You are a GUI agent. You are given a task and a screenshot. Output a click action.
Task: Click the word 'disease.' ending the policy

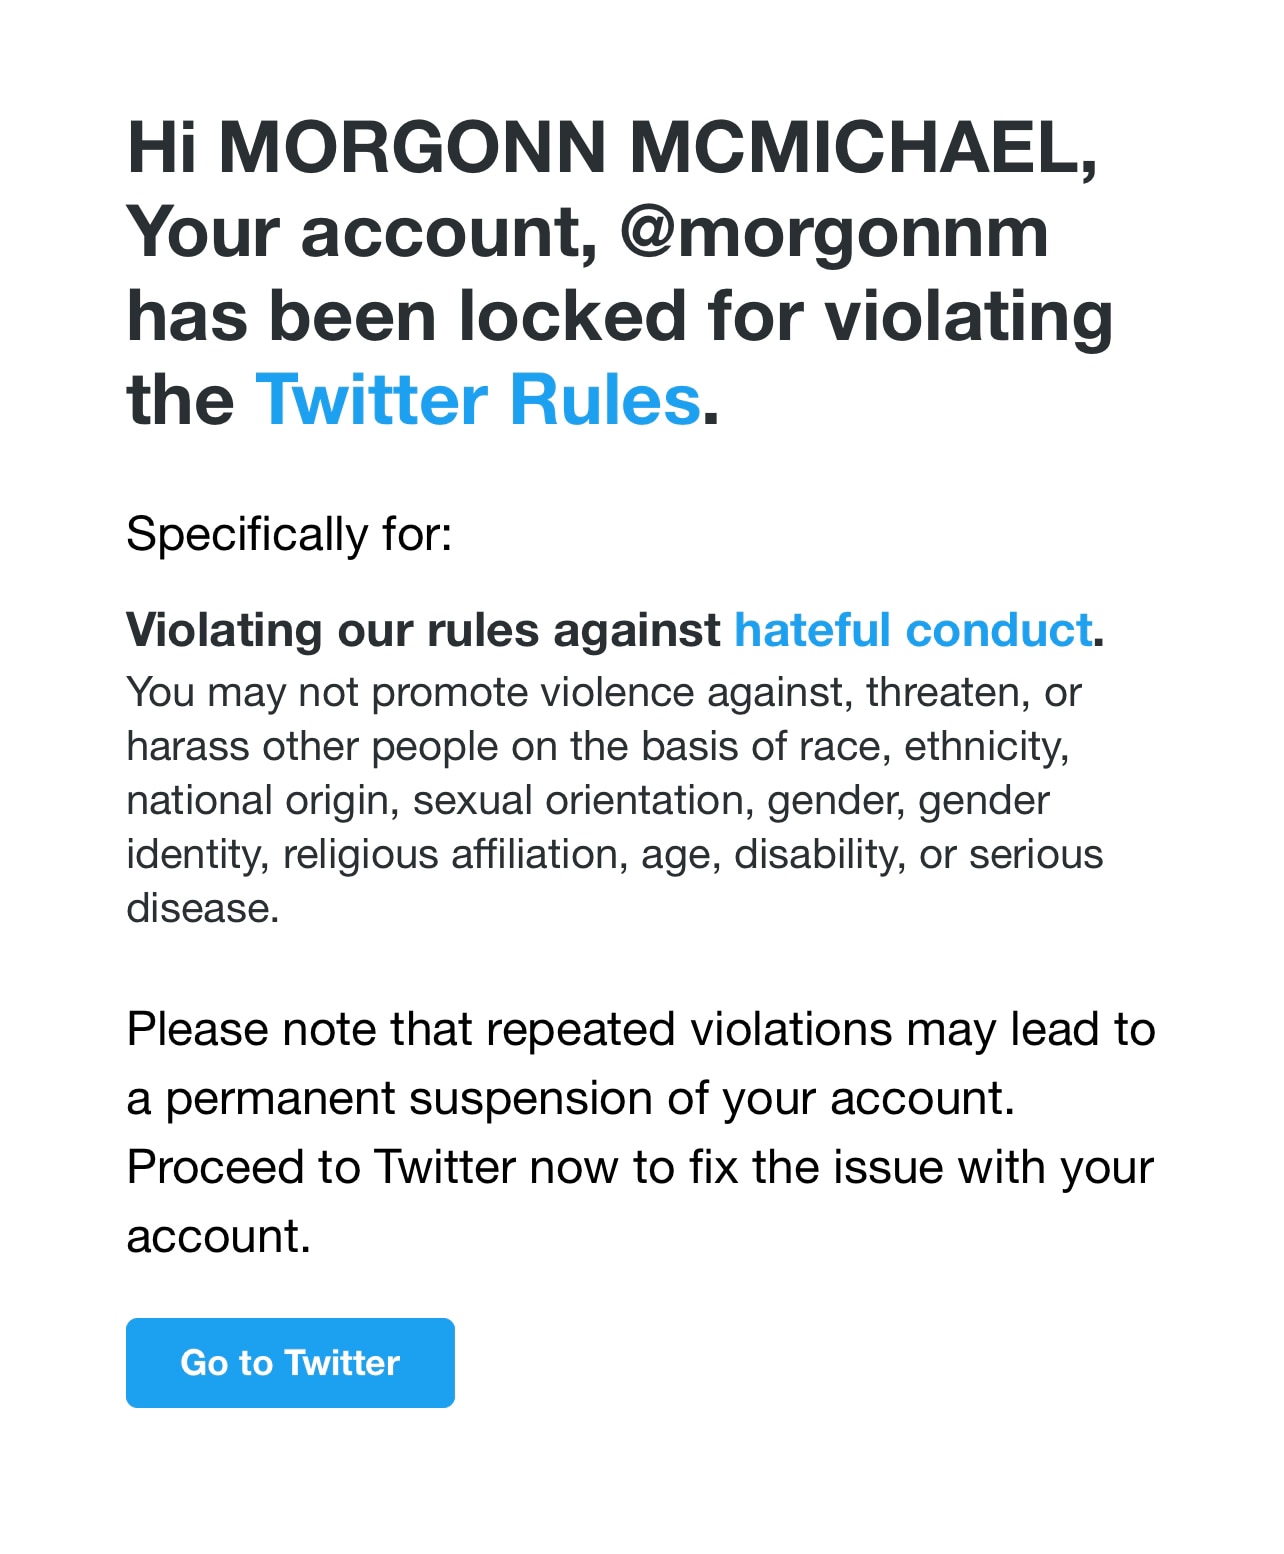(x=203, y=908)
